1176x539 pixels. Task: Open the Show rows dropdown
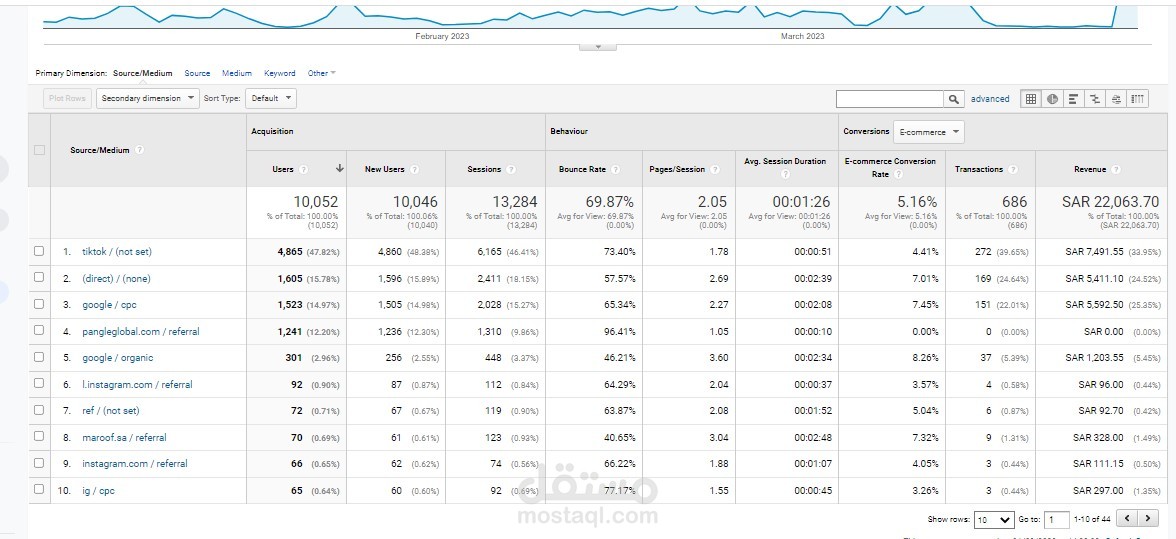click(x=994, y=519)
